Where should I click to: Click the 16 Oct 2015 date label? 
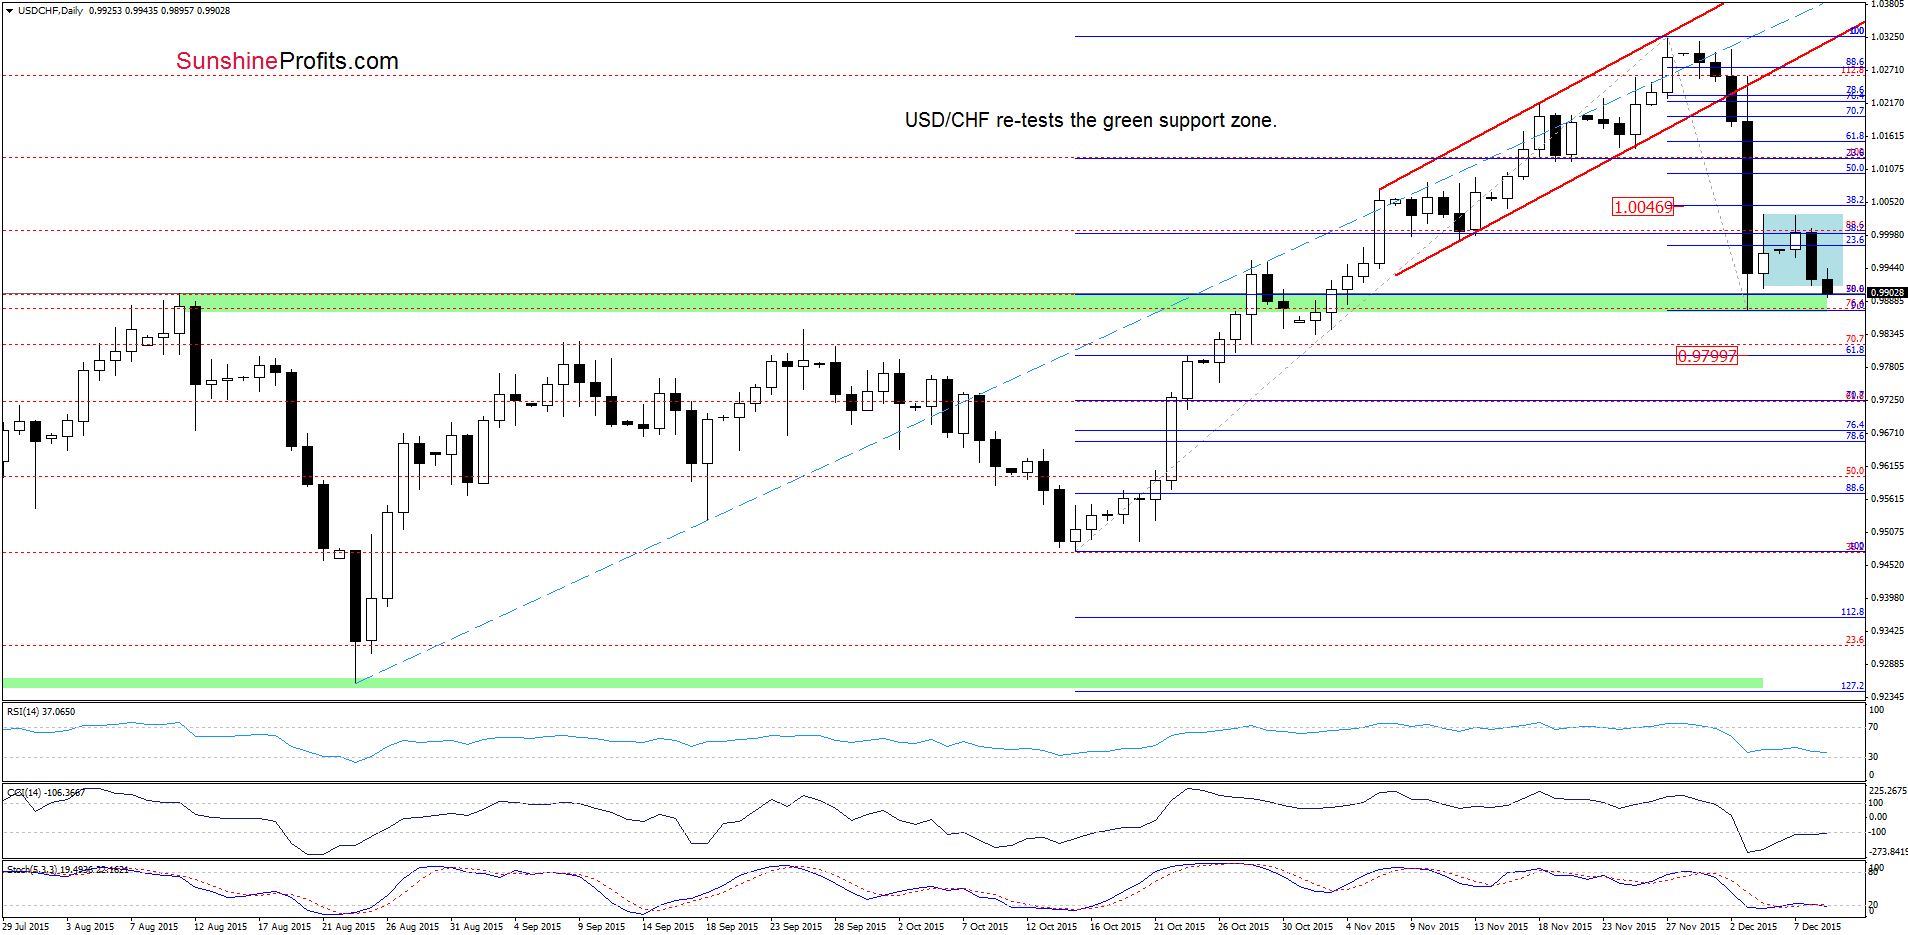(1115, 927)
